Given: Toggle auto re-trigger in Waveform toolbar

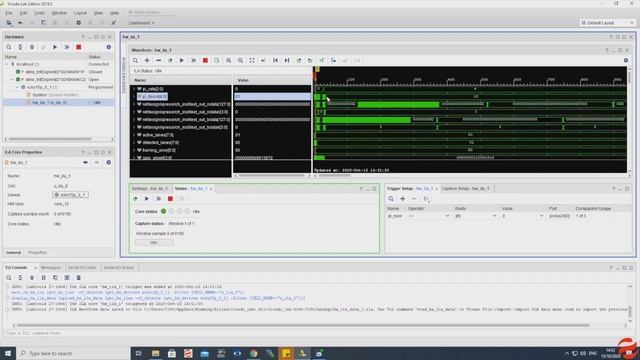Looking at the screenshot, I should [x=170, y=60].
